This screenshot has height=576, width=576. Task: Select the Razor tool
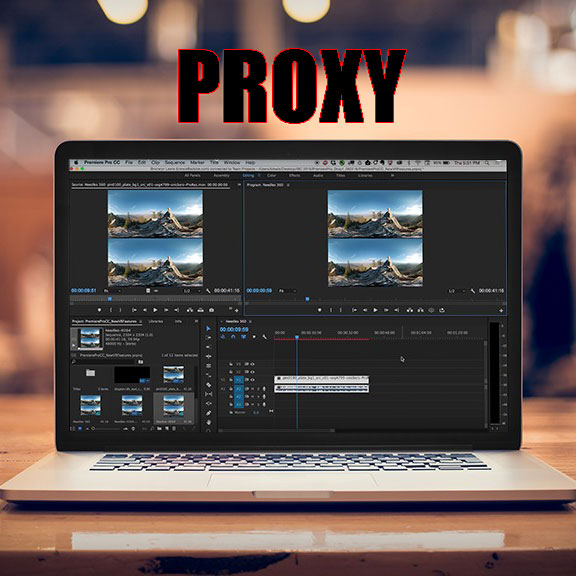click(208, 385)
